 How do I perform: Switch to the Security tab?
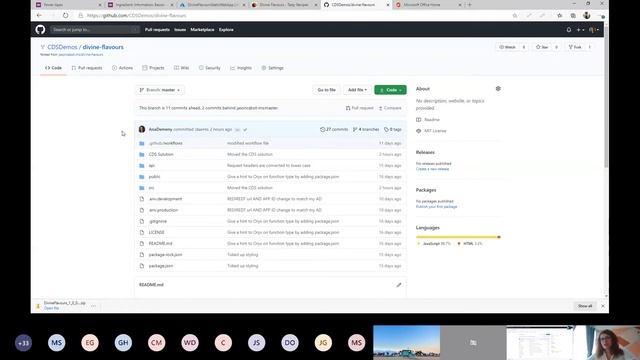[210, 68]
